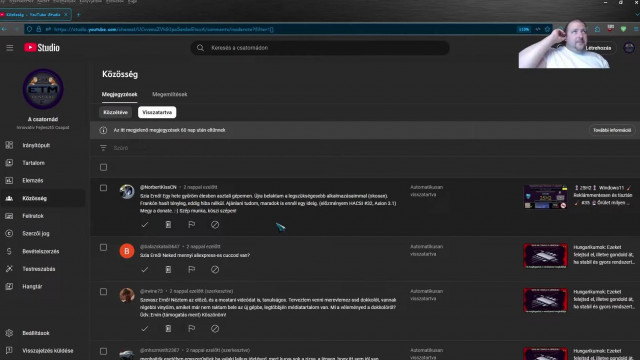Approve the dokkoló comment with checkmark
Image resolution: width=640 pixels, height=360 pixels.
[144, 329]
